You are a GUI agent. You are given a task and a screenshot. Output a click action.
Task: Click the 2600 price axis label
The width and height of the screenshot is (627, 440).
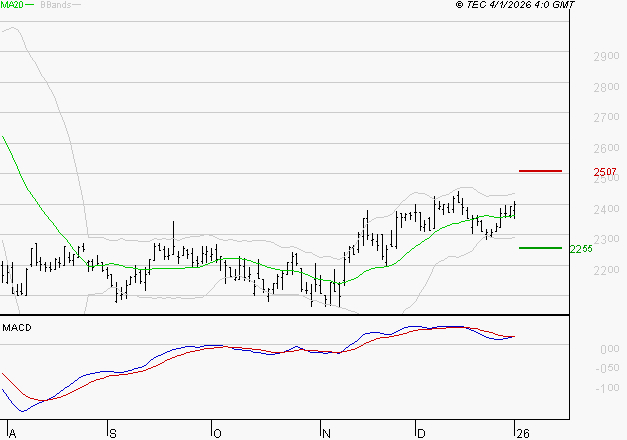(606, 148)
